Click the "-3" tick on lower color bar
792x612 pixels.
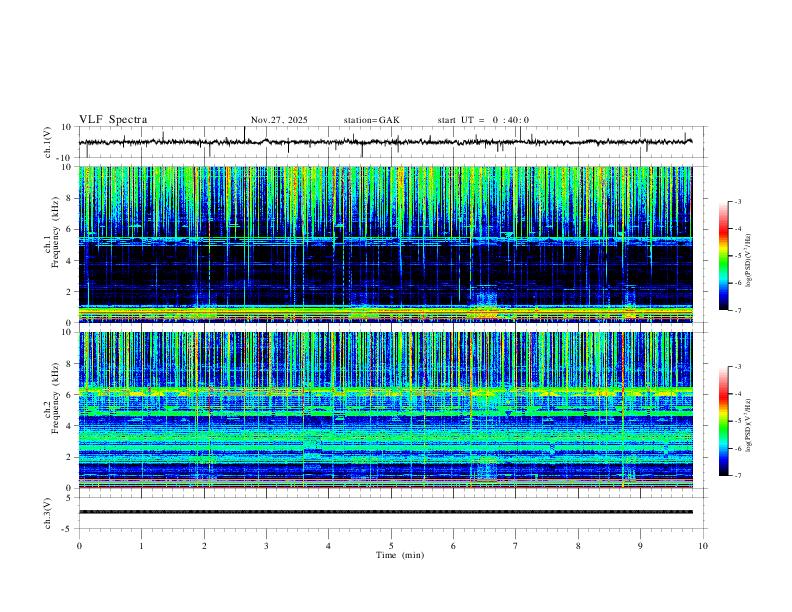737,367
